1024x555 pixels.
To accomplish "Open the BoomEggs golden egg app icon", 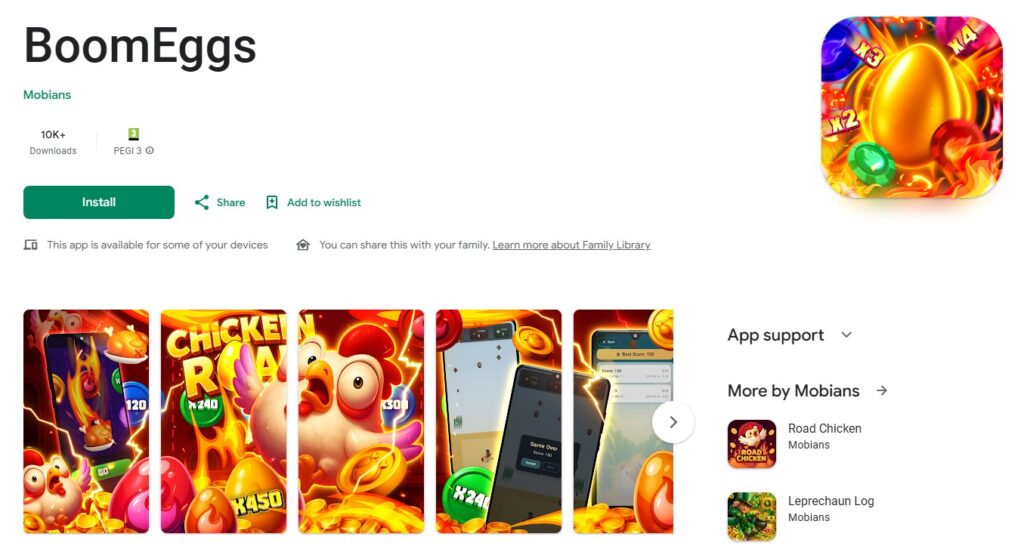I will click(912, 108).
